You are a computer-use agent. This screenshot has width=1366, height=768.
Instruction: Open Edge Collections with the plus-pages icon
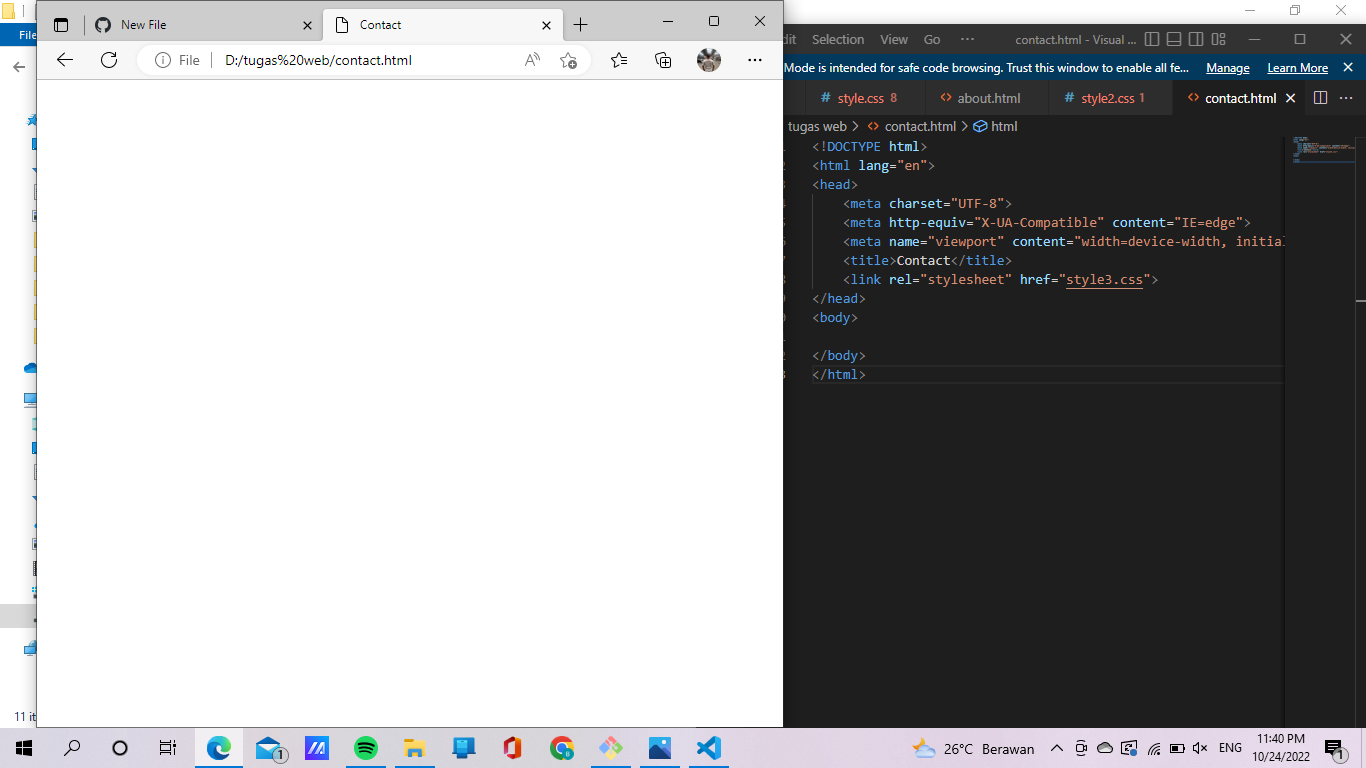[x=662, y=60]
